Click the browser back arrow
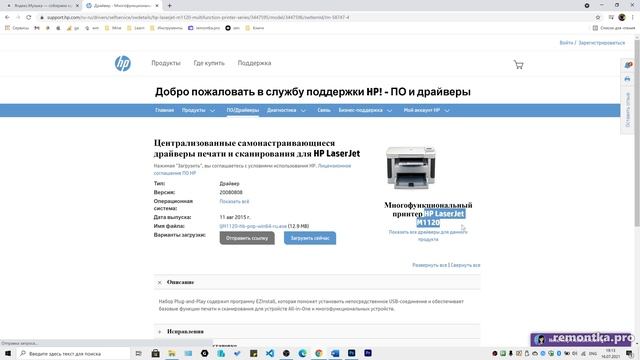Viewport: 640px width, 360px height. 7,17
